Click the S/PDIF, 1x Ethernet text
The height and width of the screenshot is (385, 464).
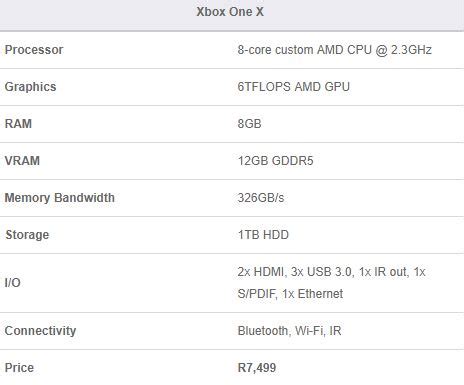pyautogui.click(x=290, y=294)
